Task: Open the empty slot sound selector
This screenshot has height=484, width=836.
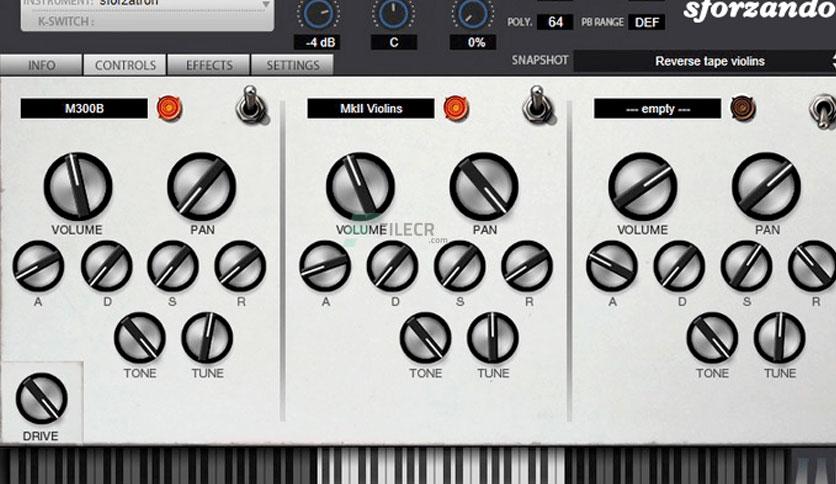Action: 657,109
